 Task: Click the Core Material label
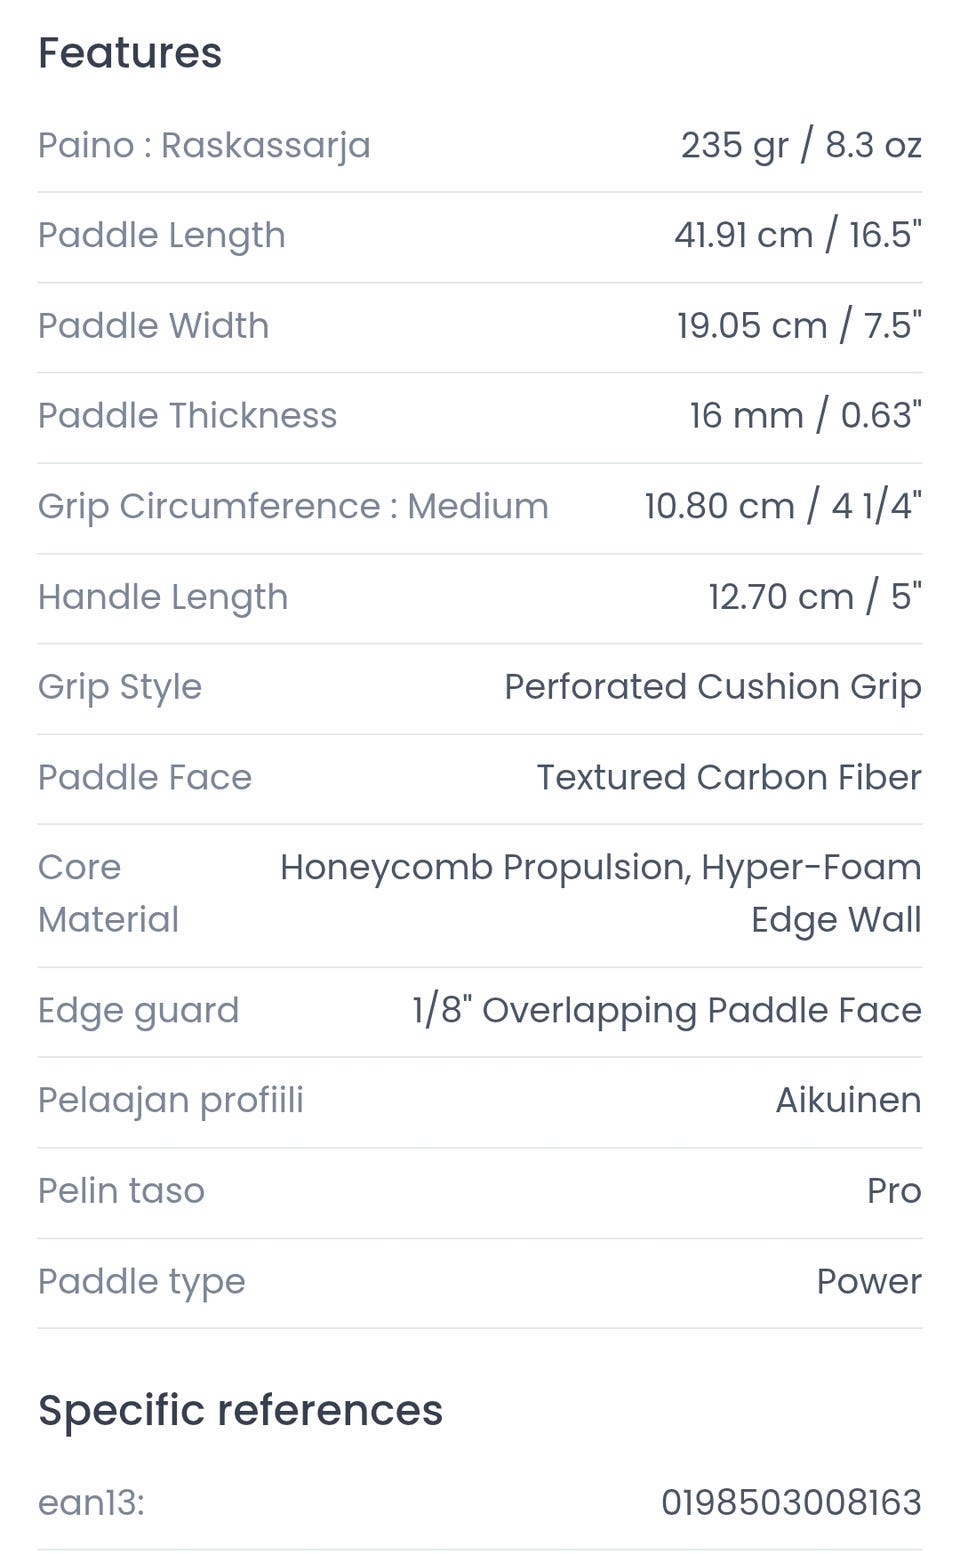pyautogui.click(x=108, y=893)
